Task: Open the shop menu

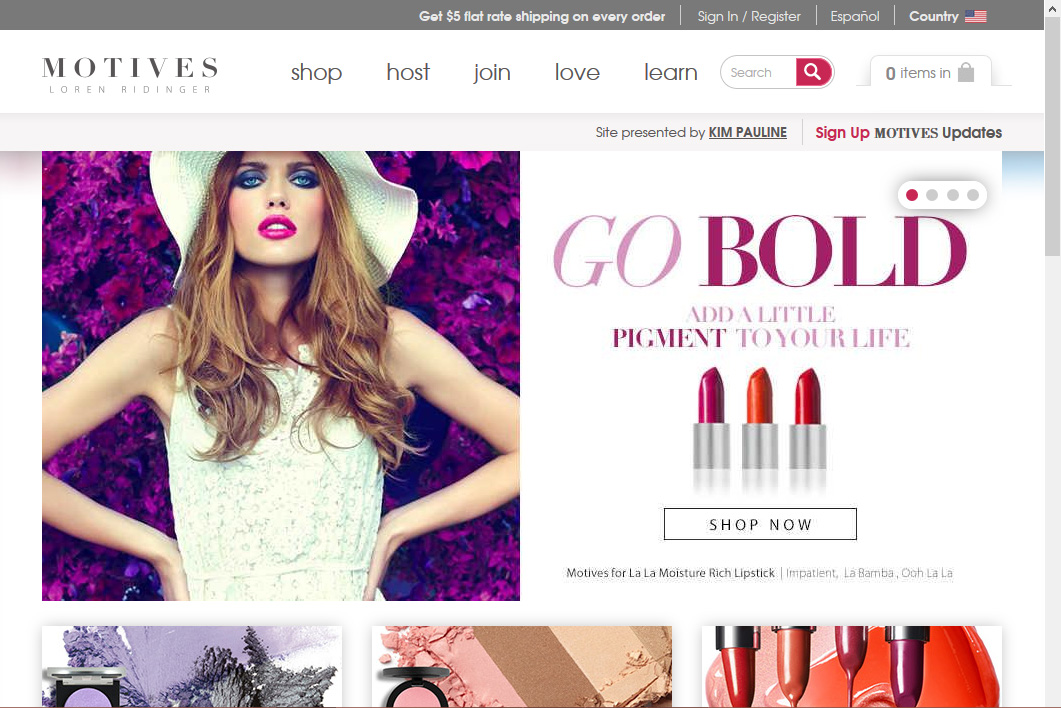Action: [x=317, y=72]
